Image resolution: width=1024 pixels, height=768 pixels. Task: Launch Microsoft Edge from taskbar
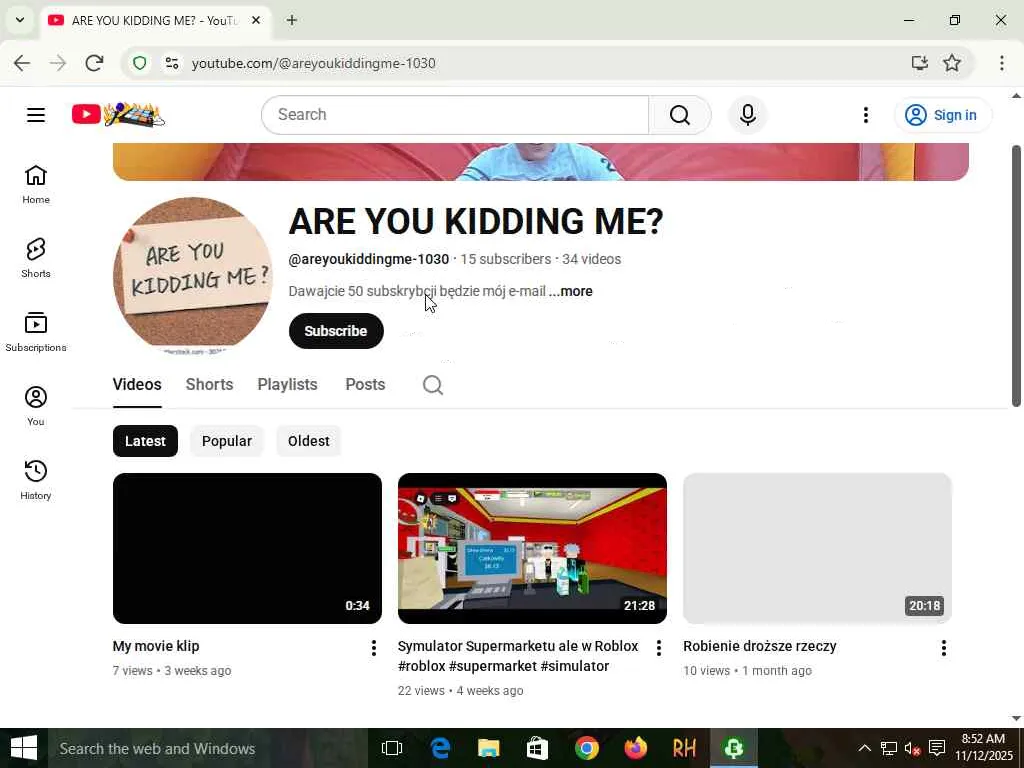point(440,748)
